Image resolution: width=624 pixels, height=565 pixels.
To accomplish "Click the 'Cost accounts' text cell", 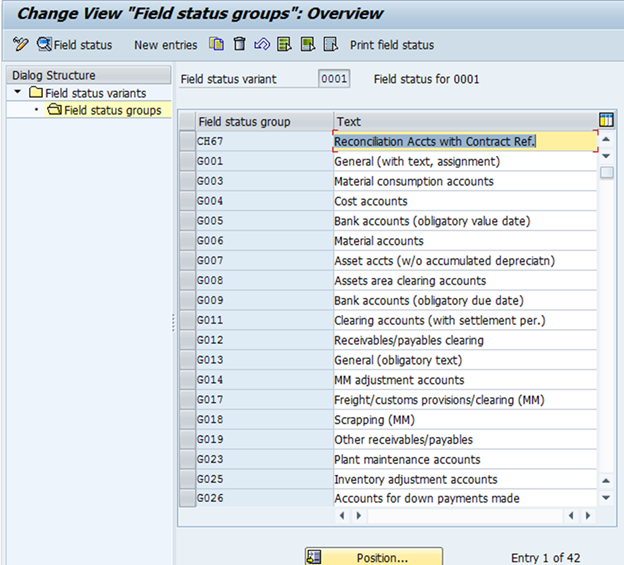I will tap(465, 201).
